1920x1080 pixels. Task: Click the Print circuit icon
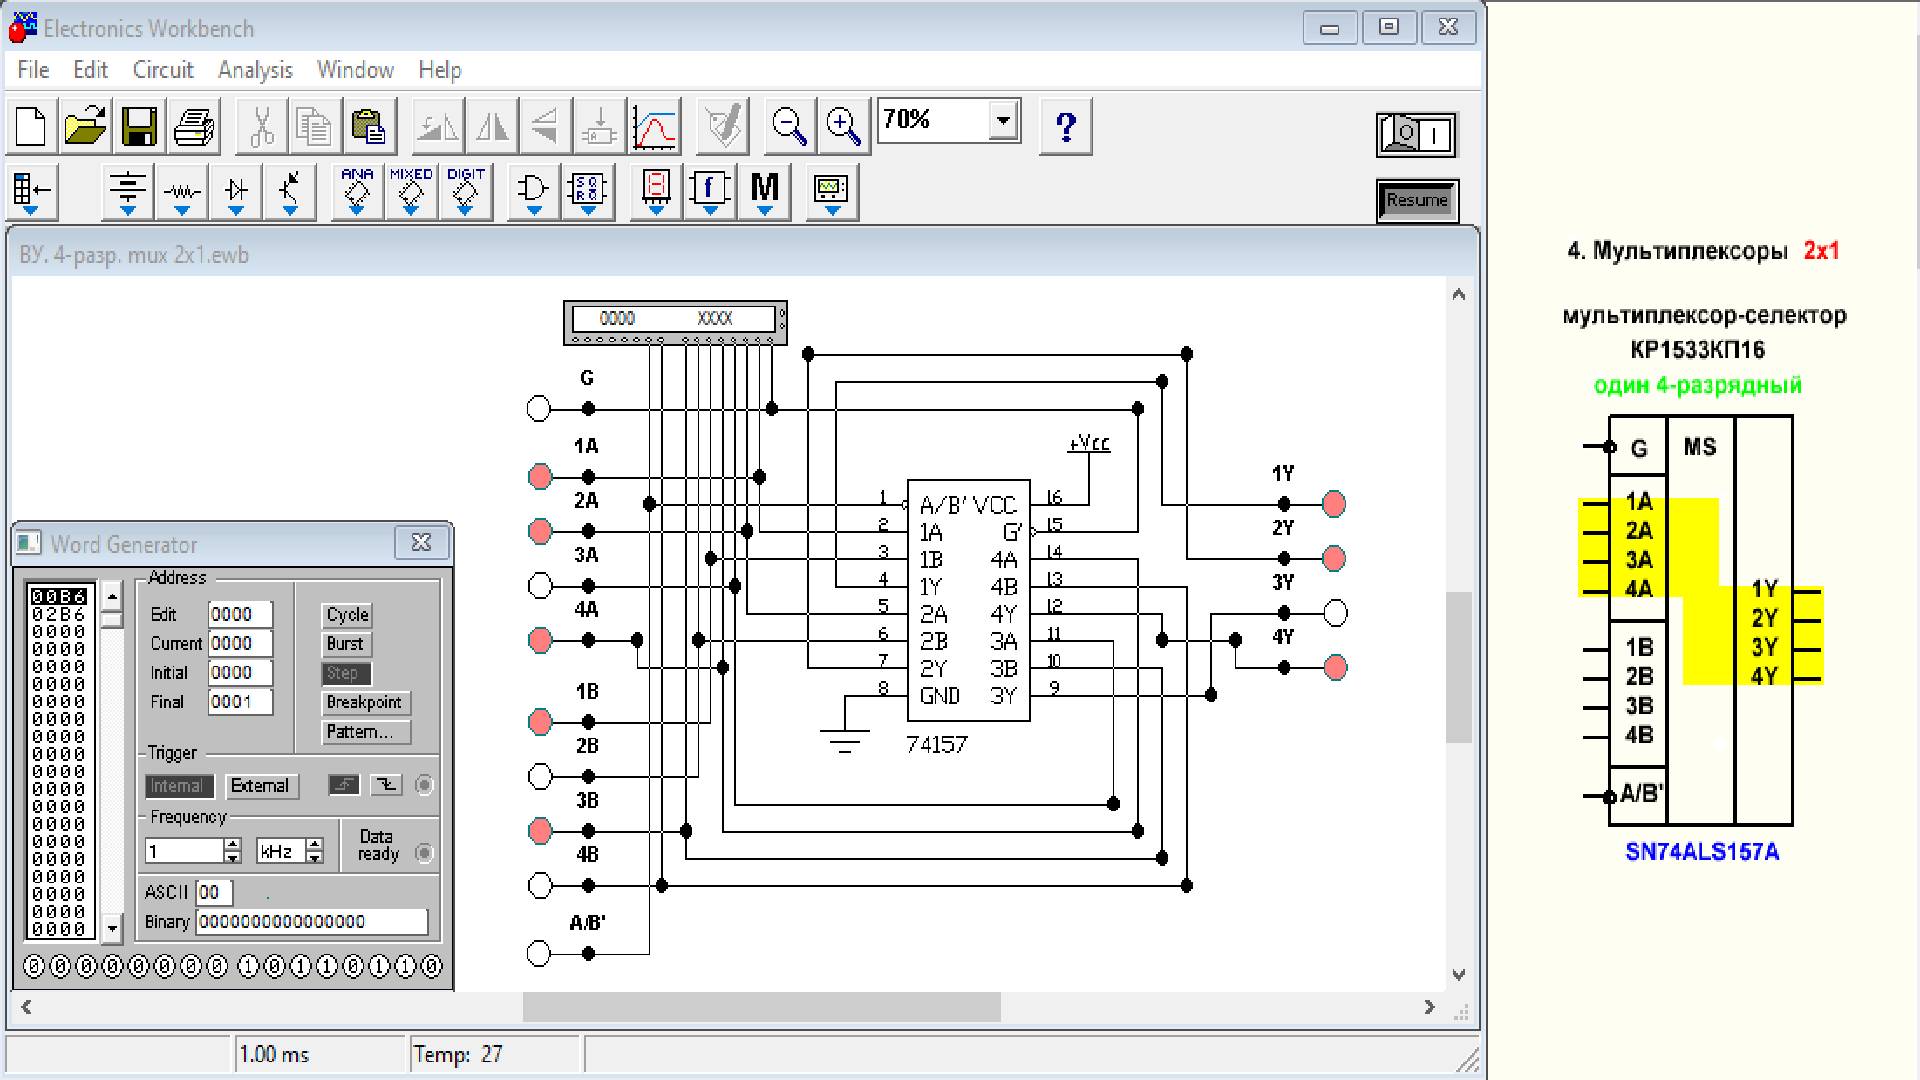point(194,127)
